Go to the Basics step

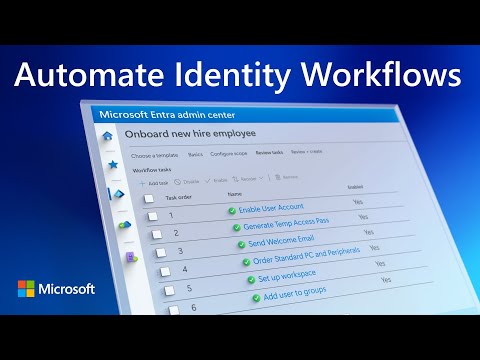(195, 154)
